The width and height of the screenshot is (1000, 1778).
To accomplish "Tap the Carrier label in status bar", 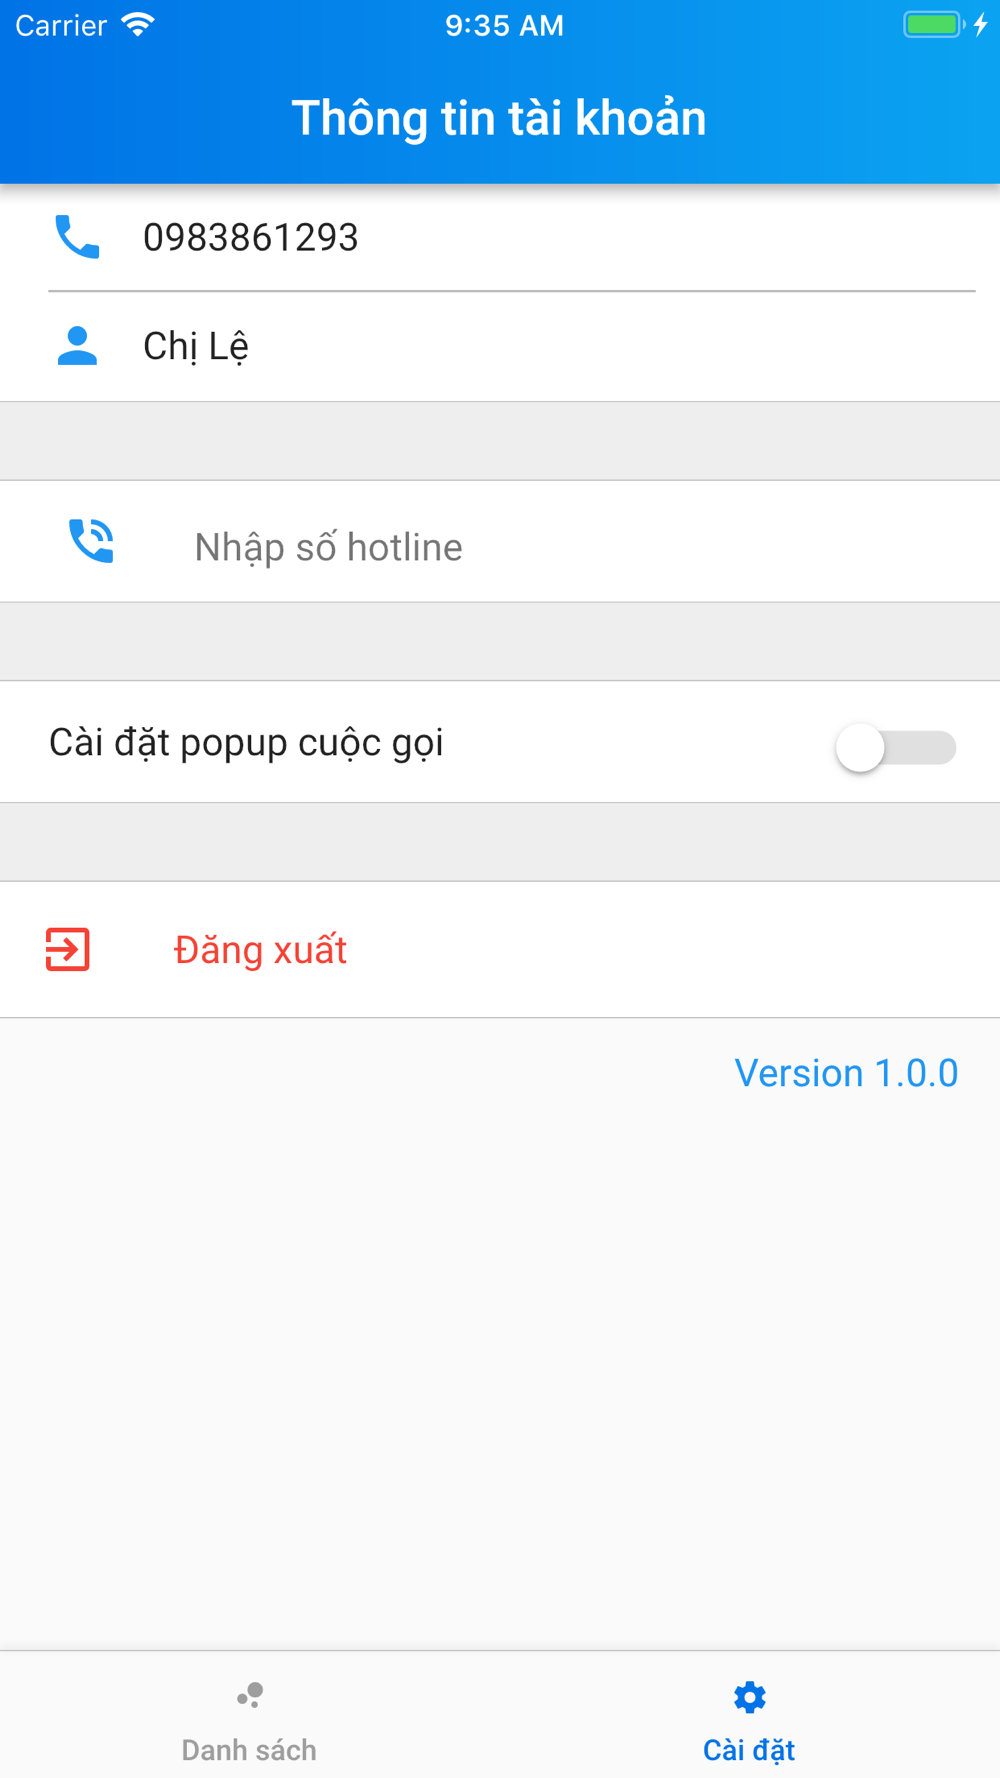I will [x=61, y=26].
